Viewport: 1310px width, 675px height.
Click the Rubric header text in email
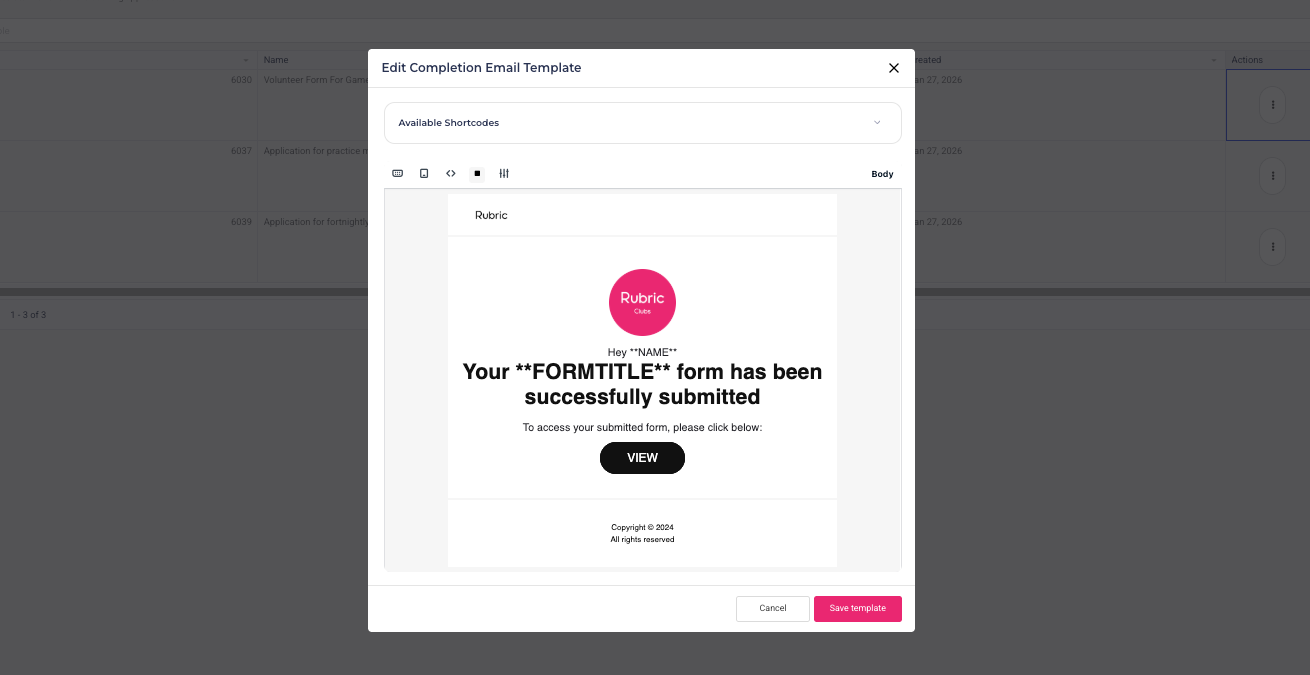tap(491, 215)
